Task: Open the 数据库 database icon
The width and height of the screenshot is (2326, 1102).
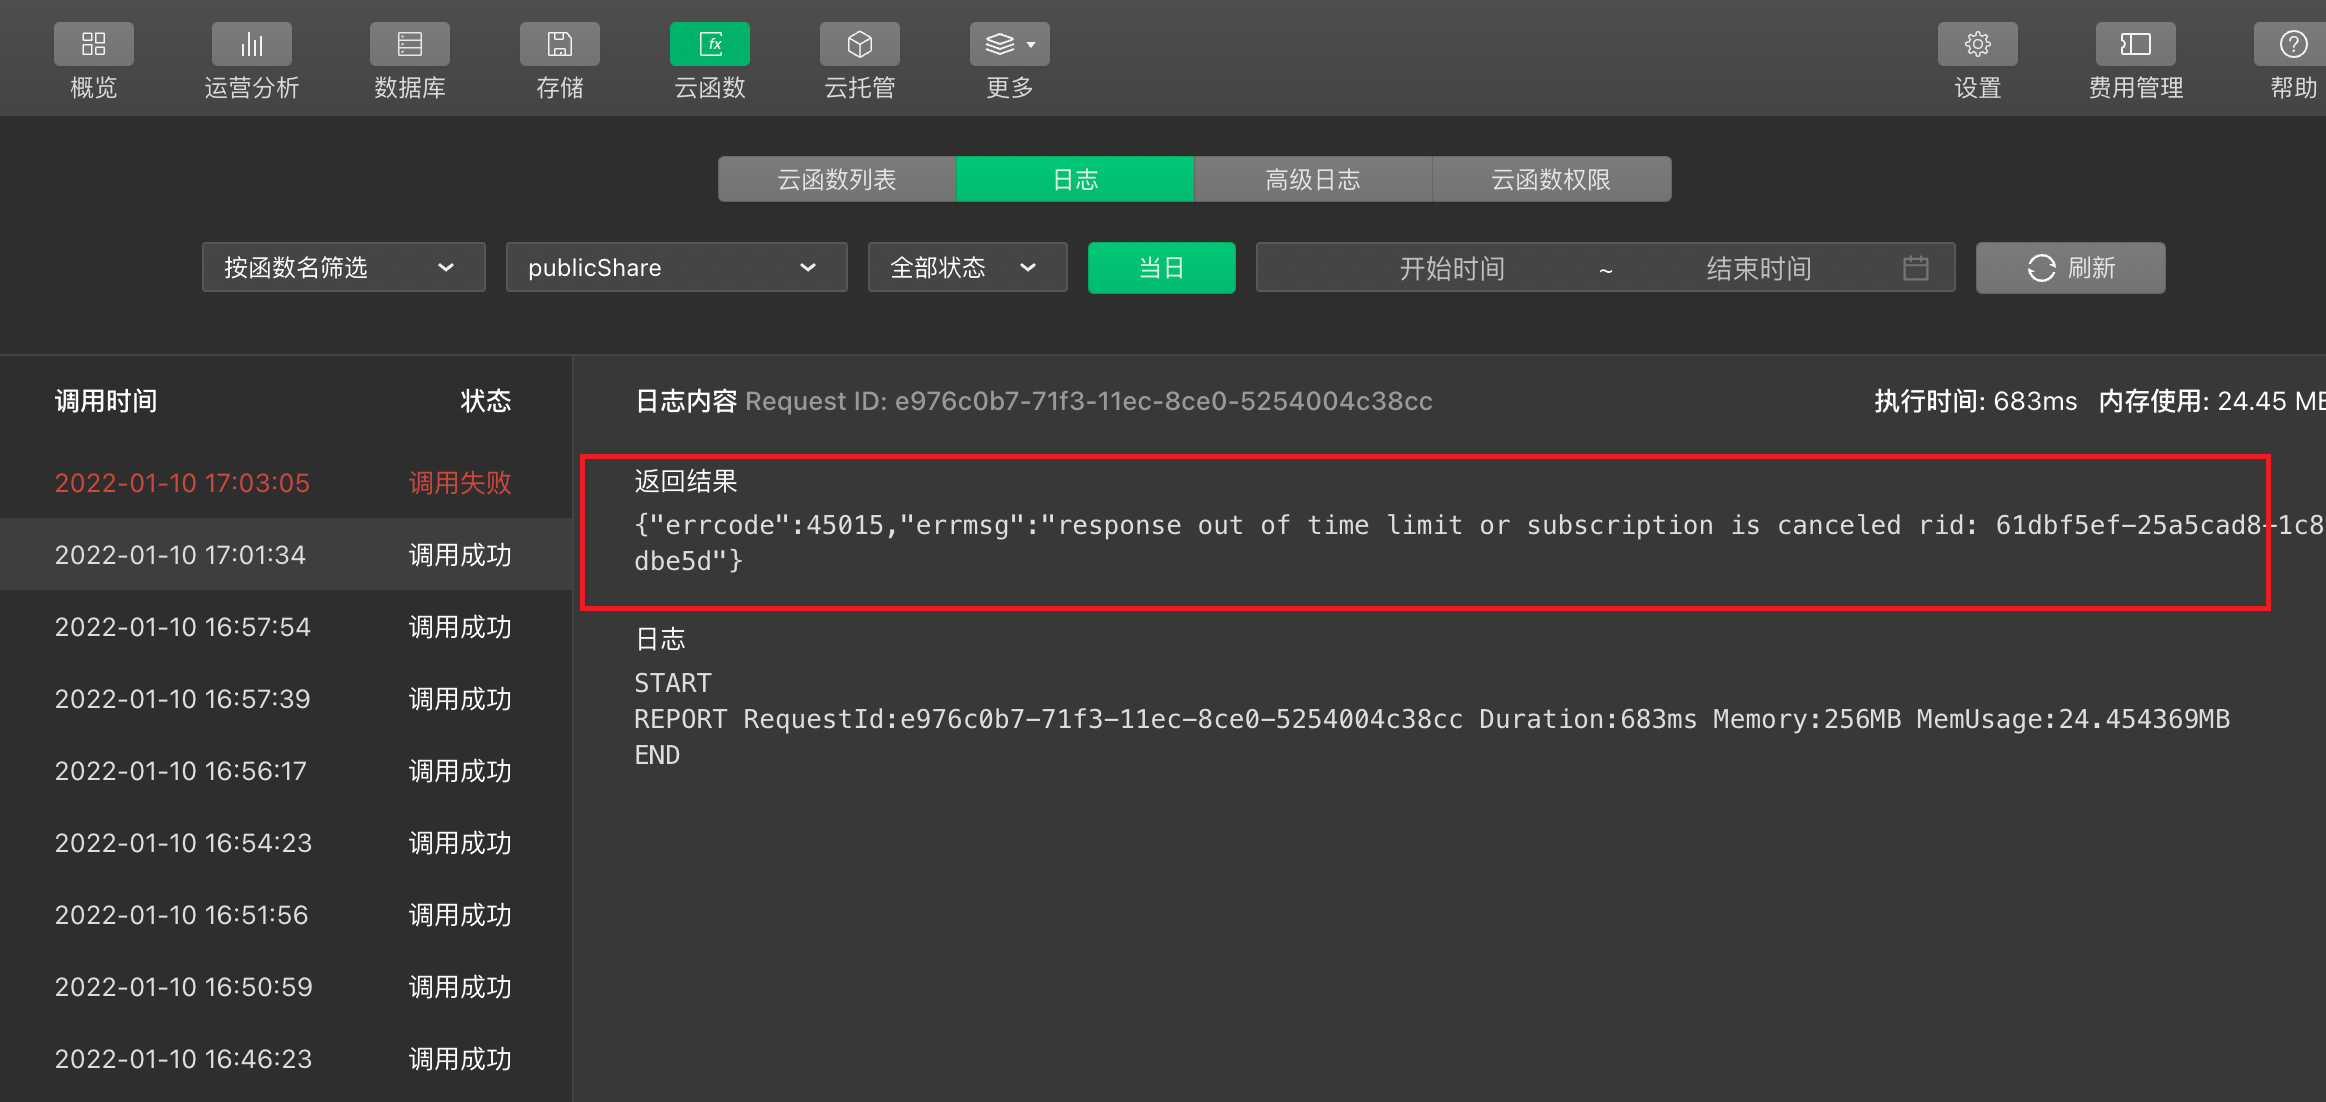Action: pyautogui.click(x=409, y=44)
